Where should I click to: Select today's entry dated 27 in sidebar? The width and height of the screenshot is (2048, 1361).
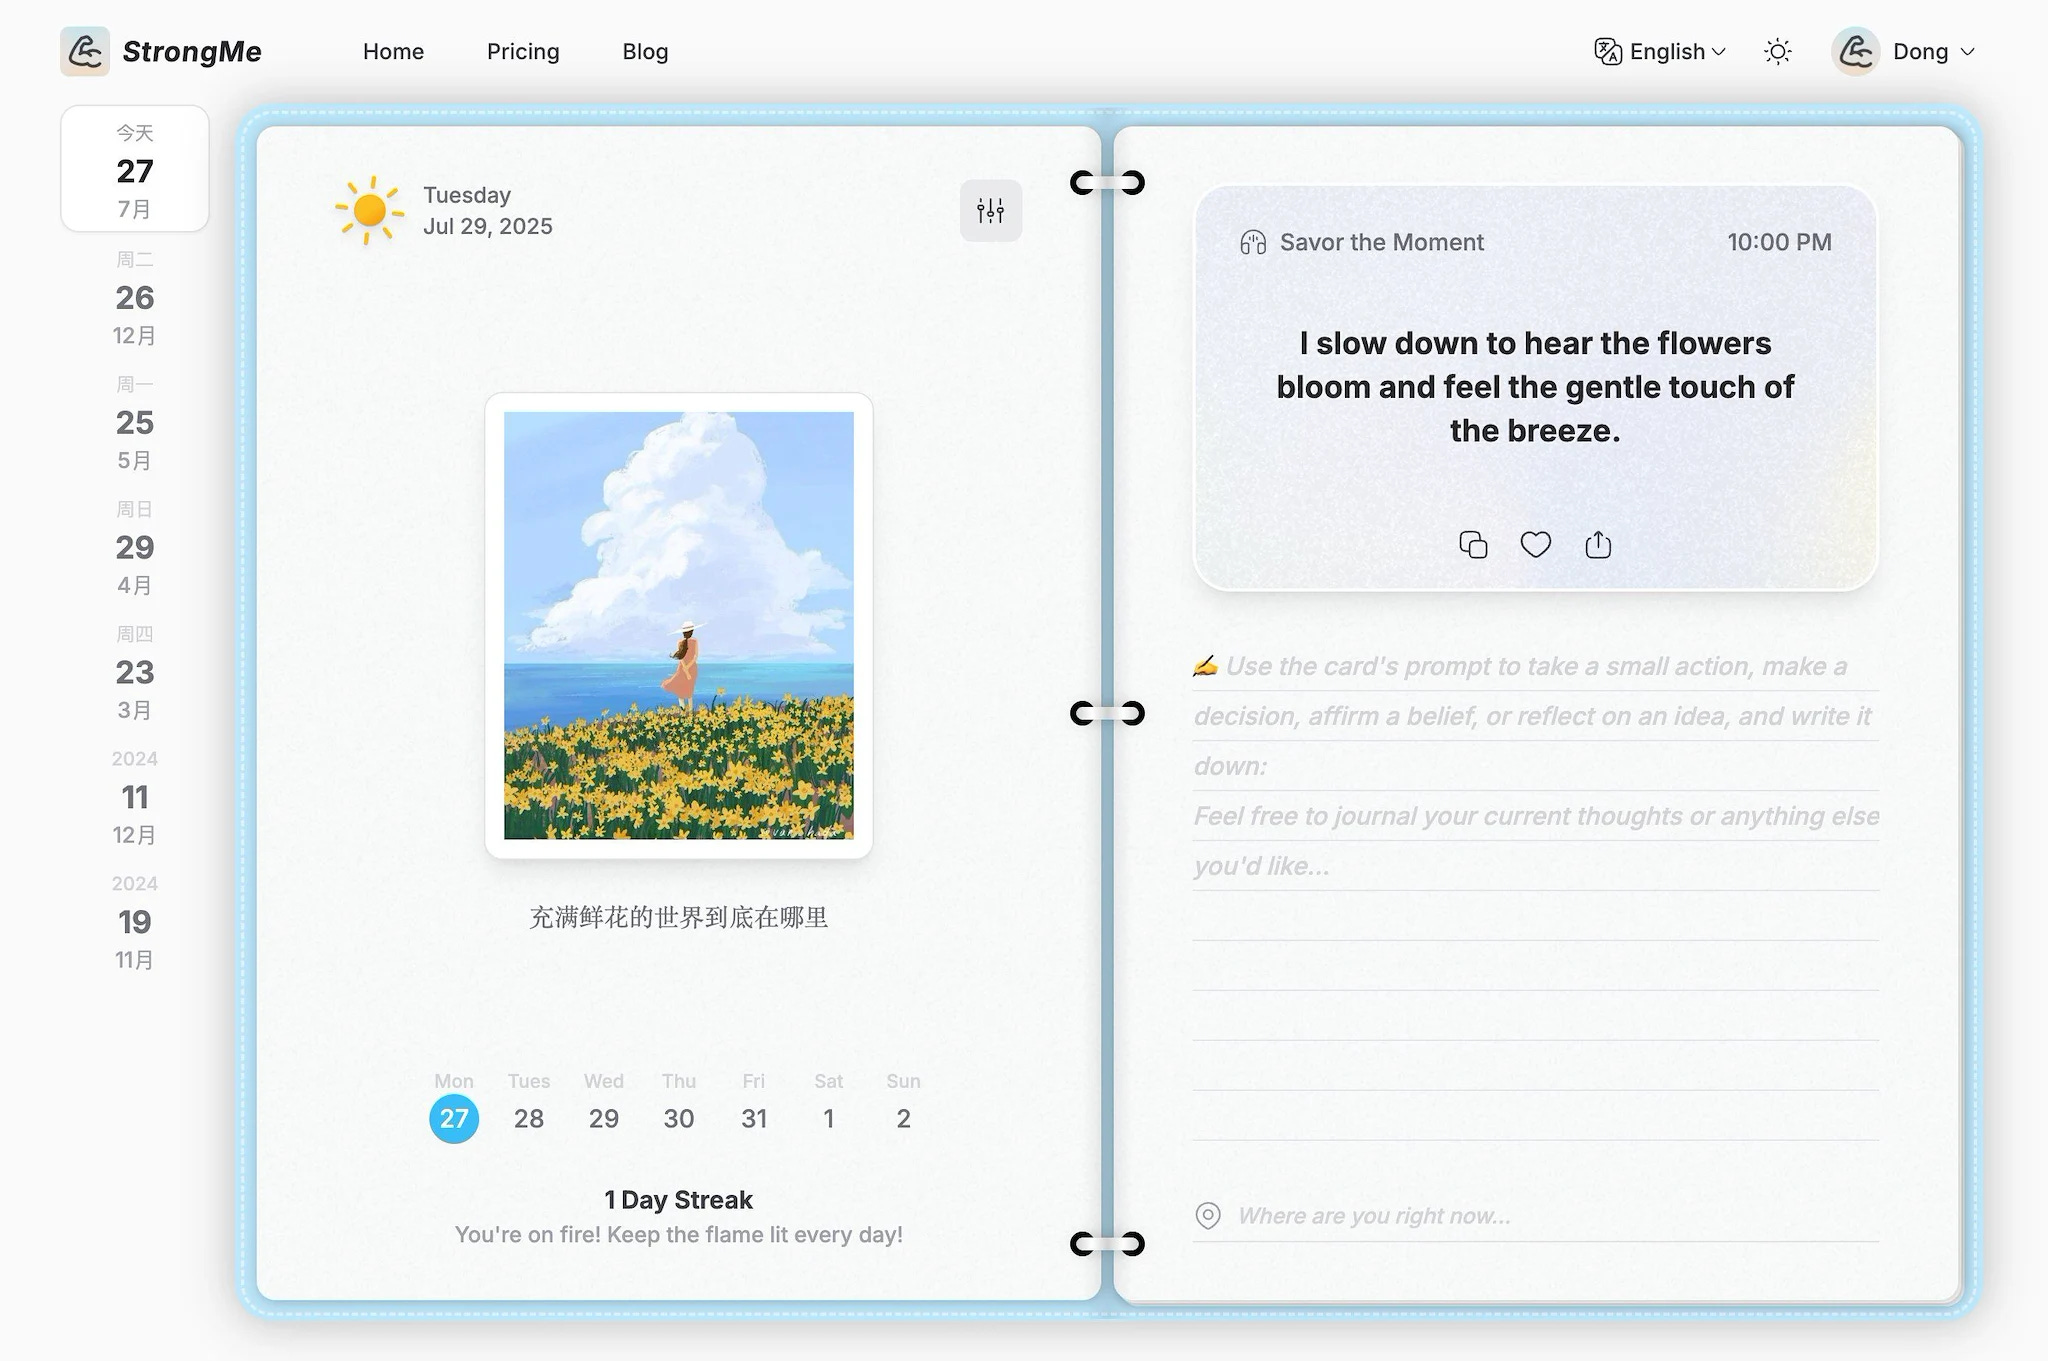135,170
